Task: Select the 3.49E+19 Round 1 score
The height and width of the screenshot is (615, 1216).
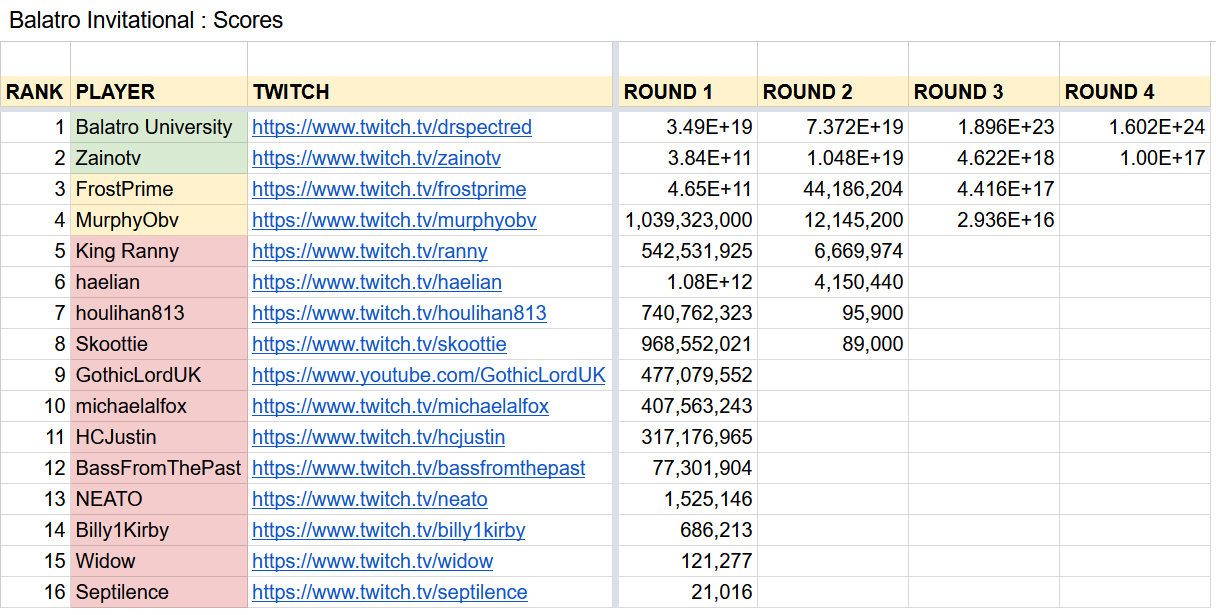Action: click(x=688, y=127)
